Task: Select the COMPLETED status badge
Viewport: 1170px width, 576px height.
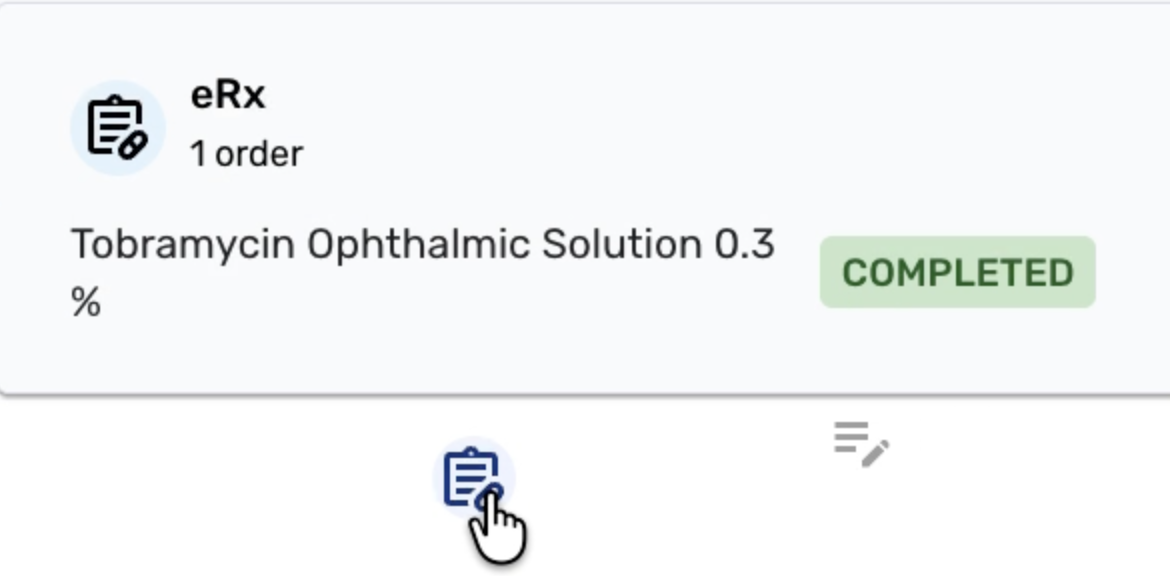Action: pyautogui.click(x=957, y=272)
